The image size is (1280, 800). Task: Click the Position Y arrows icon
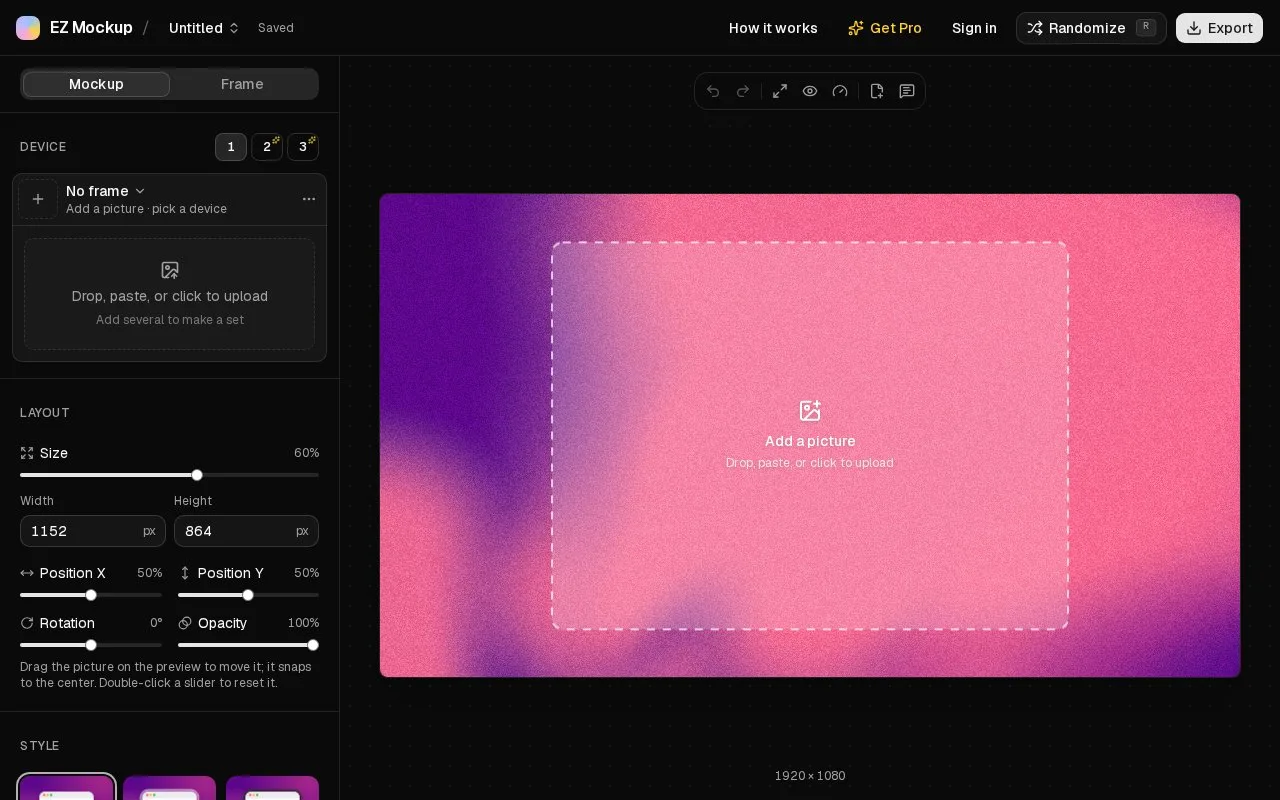tap(185, 573)
